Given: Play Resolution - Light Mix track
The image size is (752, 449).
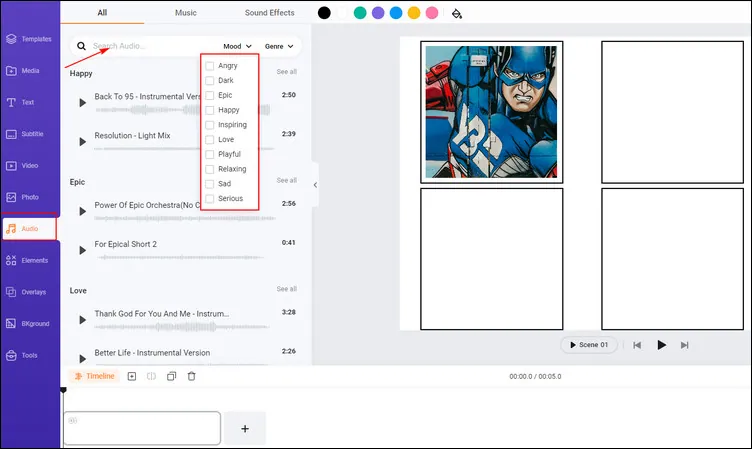Looking at the screenshot, I should coord(82,142).
